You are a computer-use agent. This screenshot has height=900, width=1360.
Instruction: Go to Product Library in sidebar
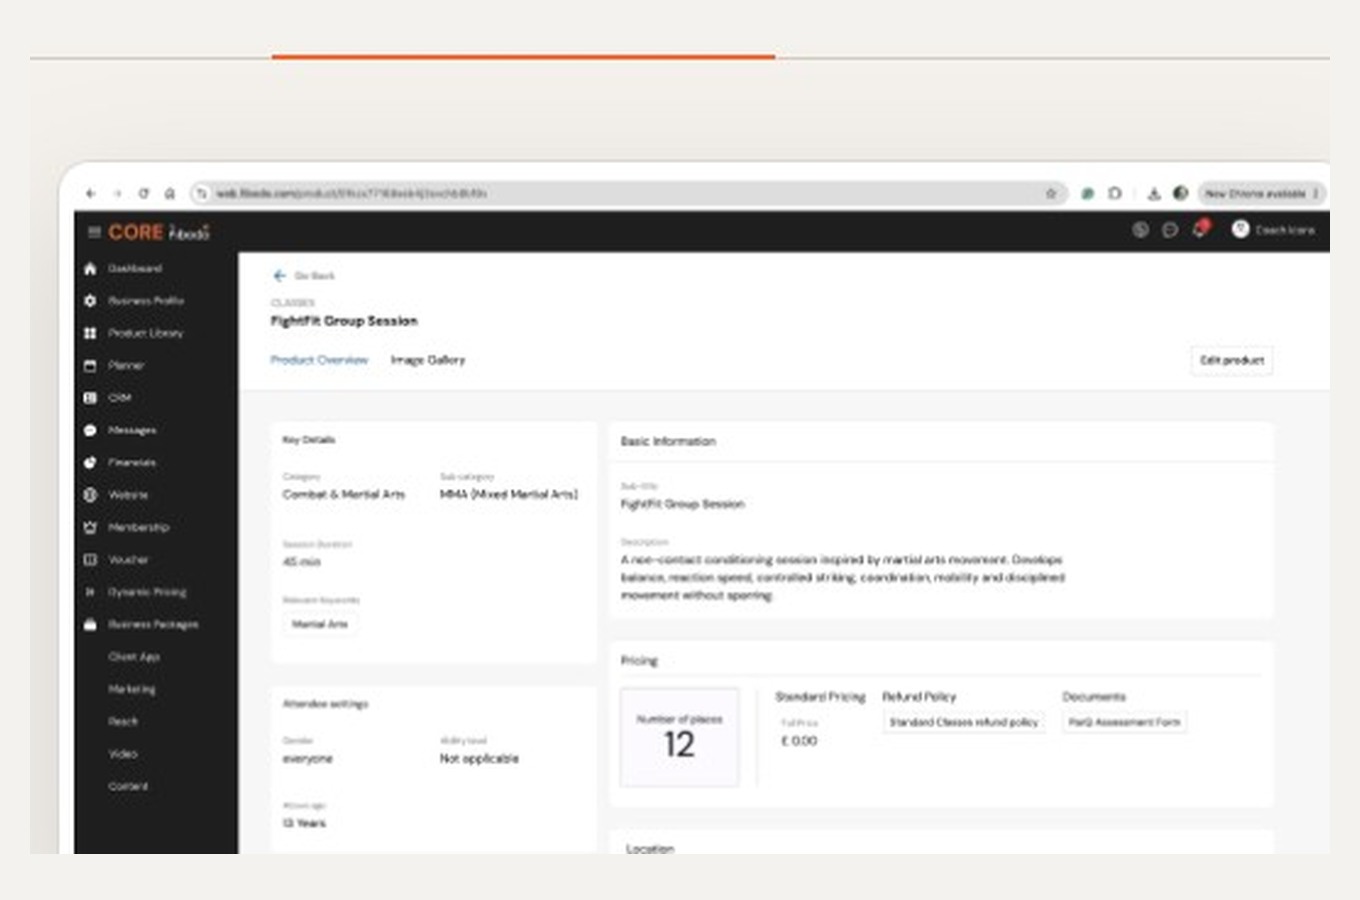click(x=134, y=333)
